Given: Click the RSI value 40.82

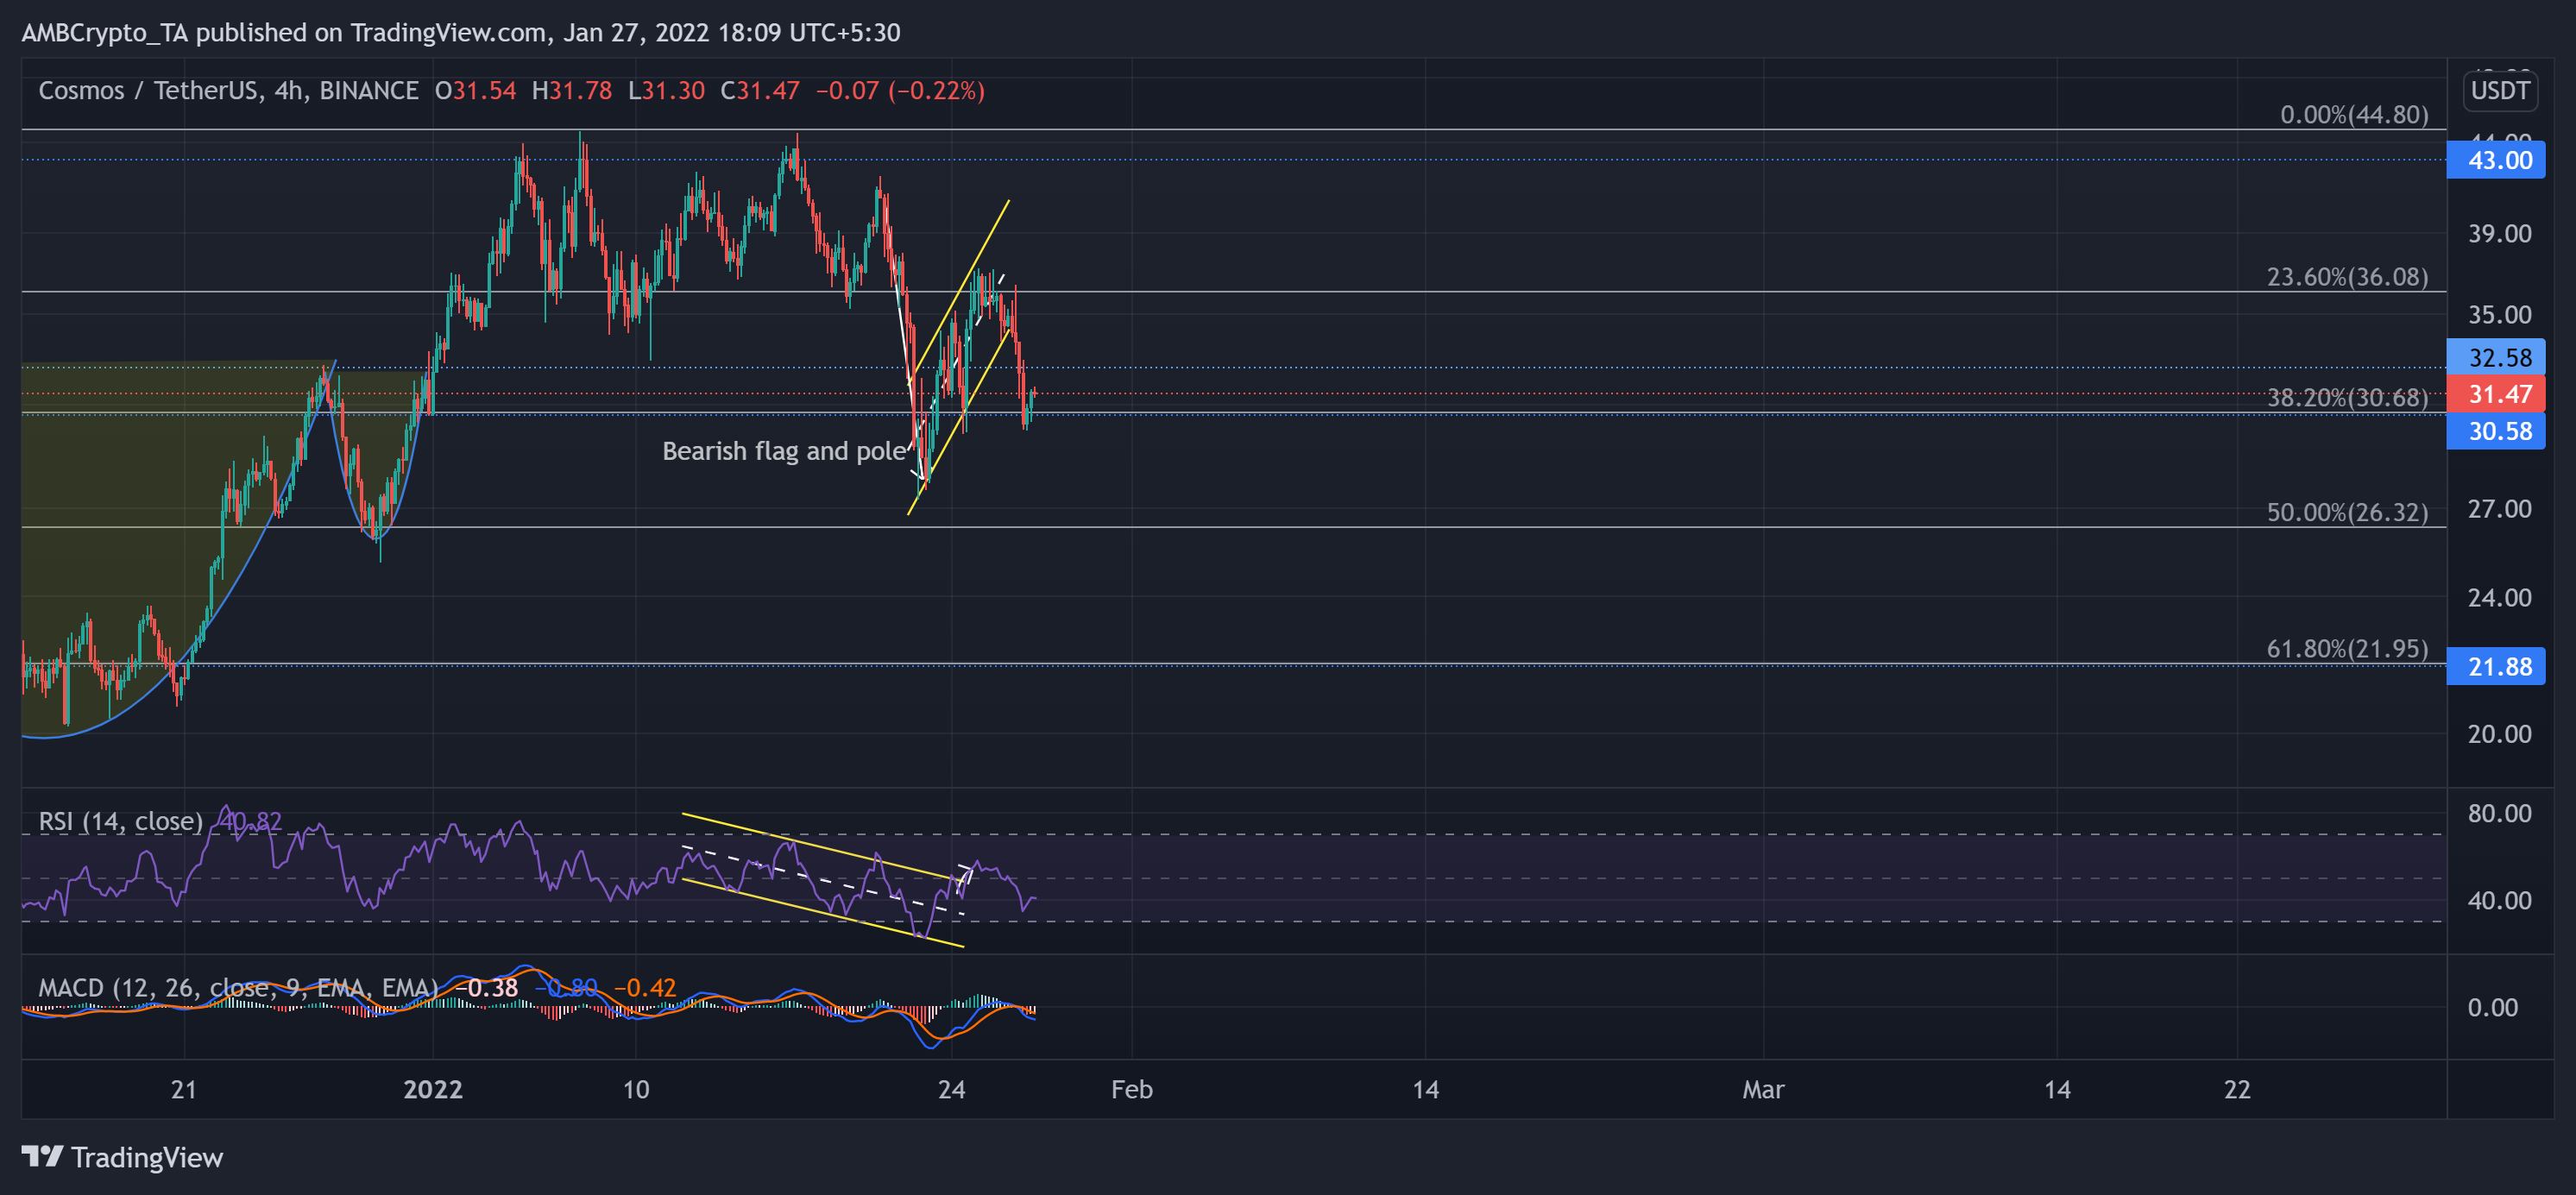Looking at the screenshot, I should pyautogui.click(x=250, y=821).
